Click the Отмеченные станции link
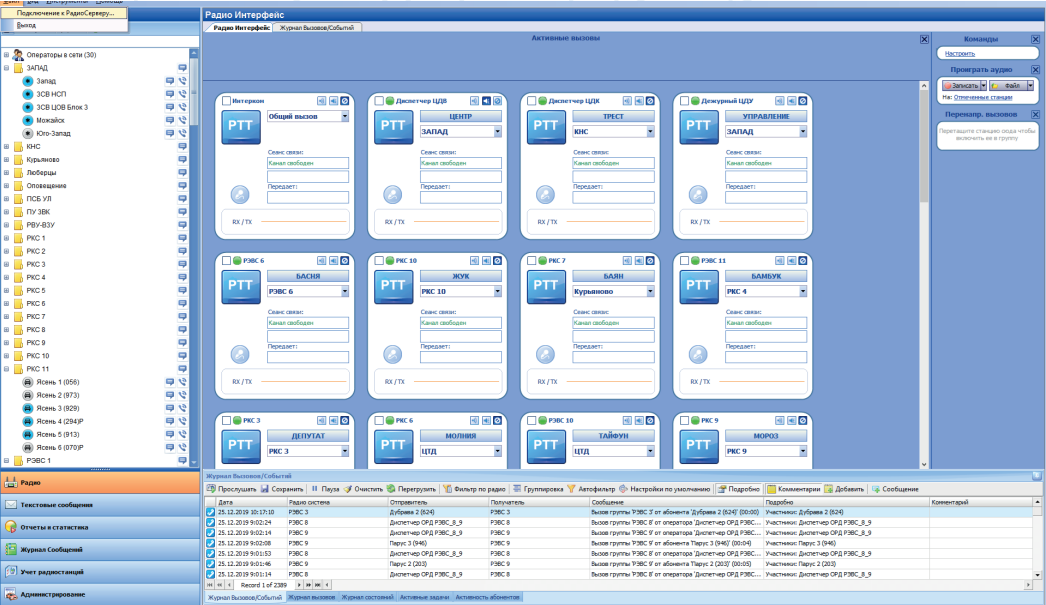 tap(983, 97)
